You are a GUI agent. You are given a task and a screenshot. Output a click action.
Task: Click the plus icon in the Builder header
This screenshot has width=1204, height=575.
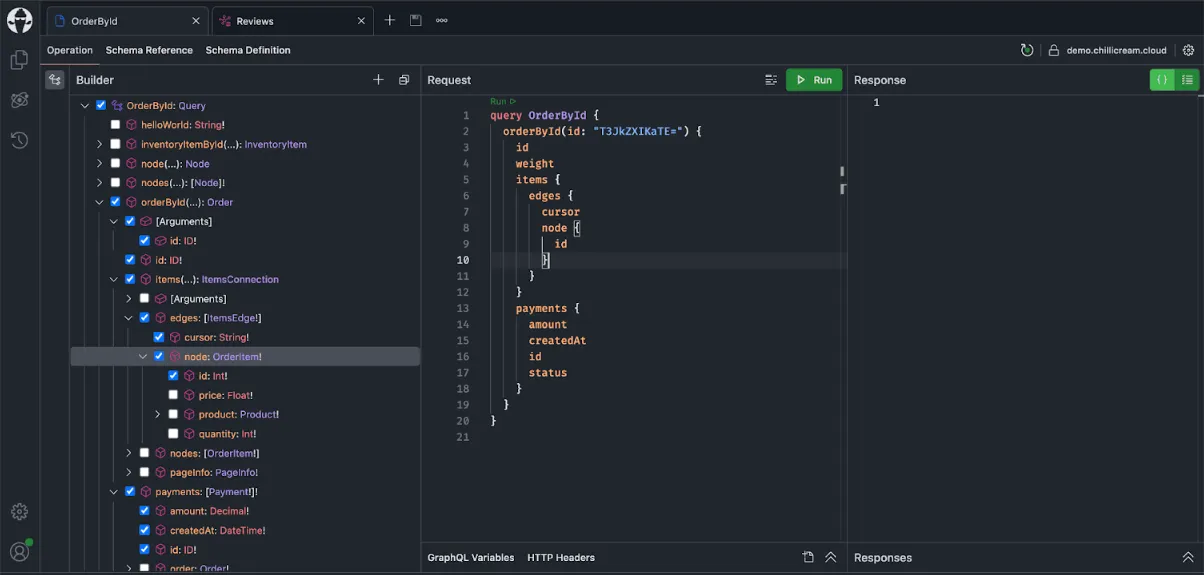pos(378,80)
